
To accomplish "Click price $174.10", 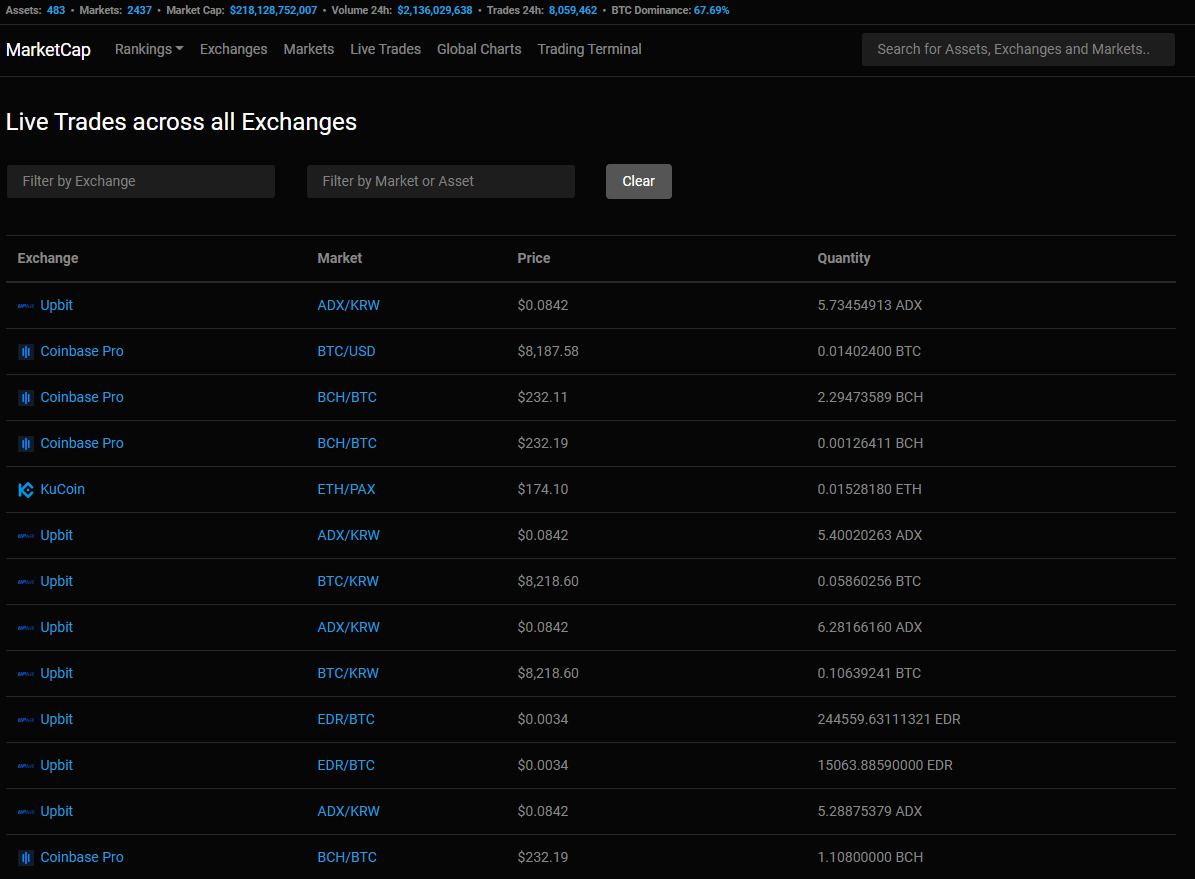I will (x=543, y=489).
